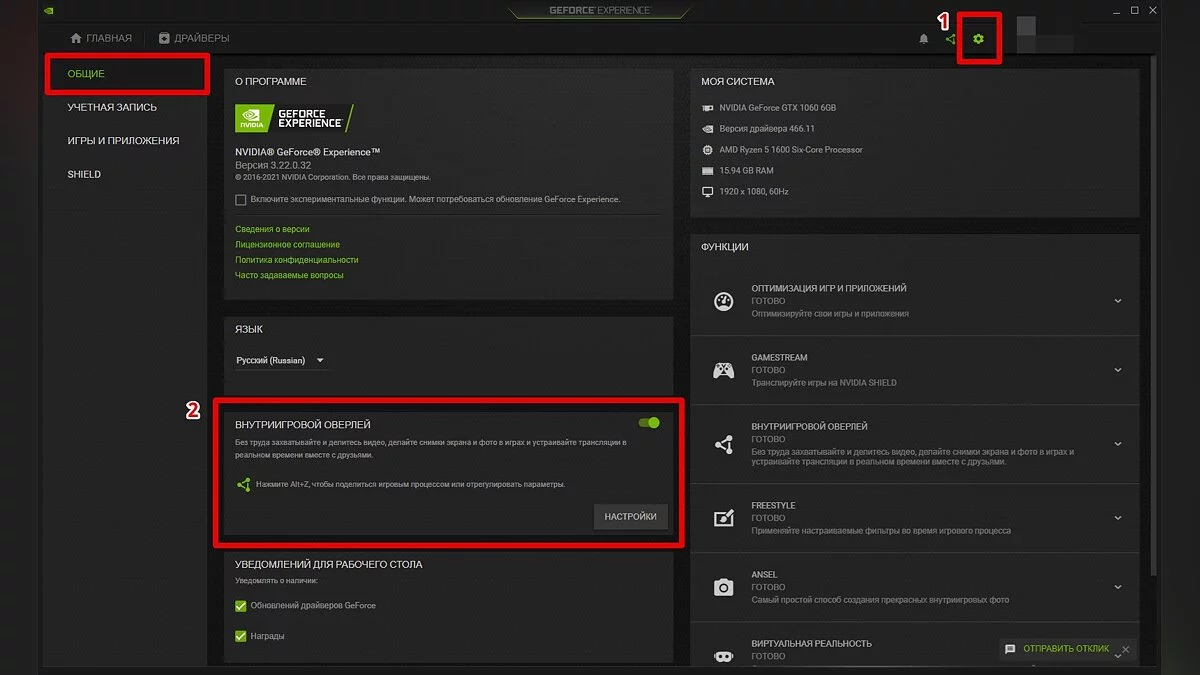The image size is (1200, 675).
Task: Switch to the Драйверы tab
Action: [x=194, y=38]
